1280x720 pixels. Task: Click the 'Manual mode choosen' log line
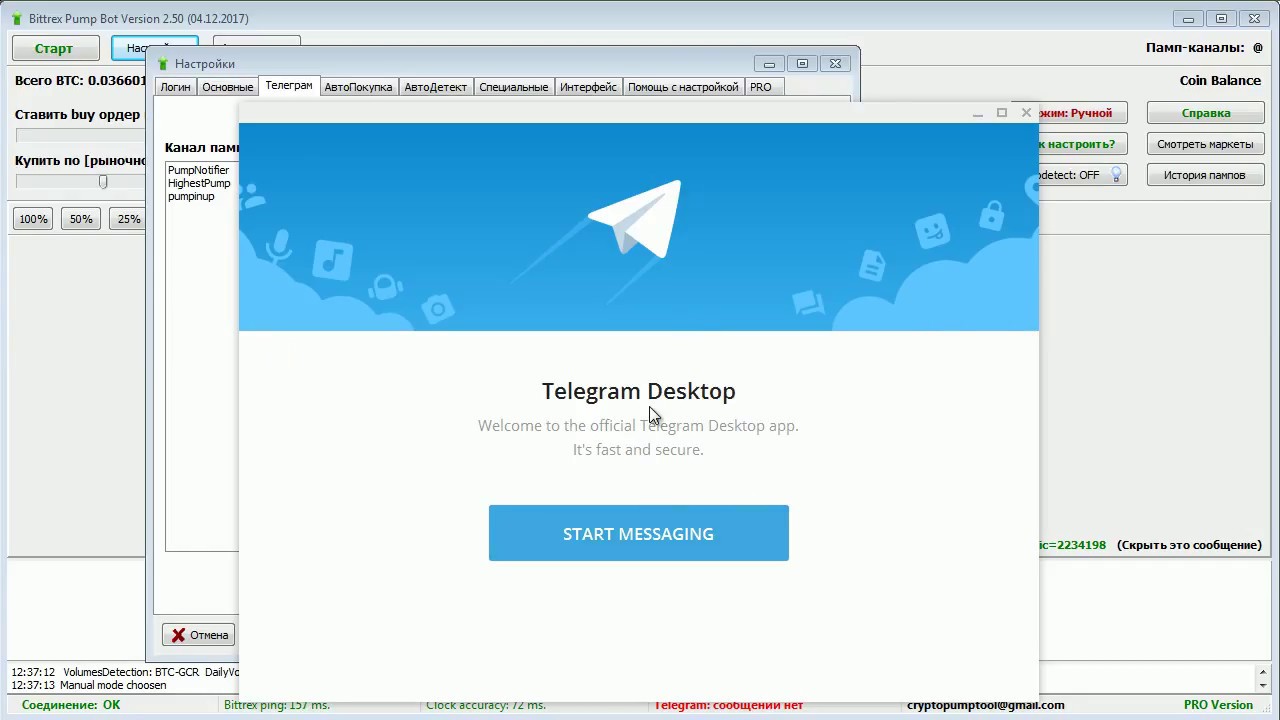[x=88, y=685]
